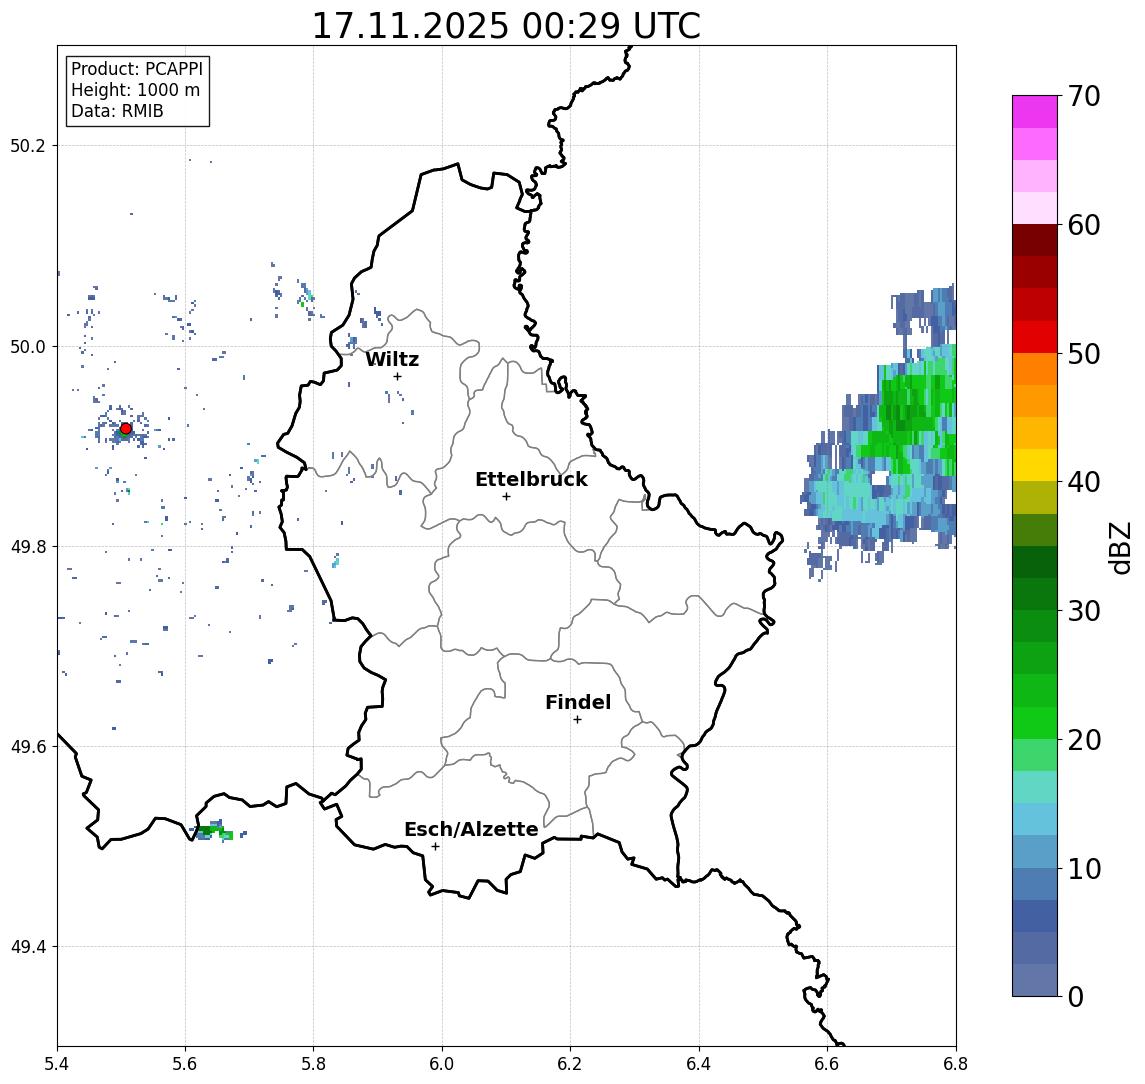Click the 49.4 latitude axis label
Screen dimensions: 1145x1084
pos(28,947)
